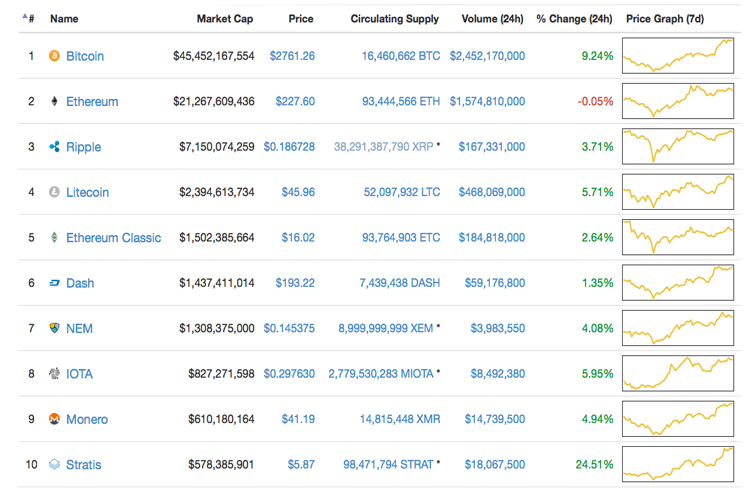
Task: Sort table by Market Cap header
Action: [225, 19]
